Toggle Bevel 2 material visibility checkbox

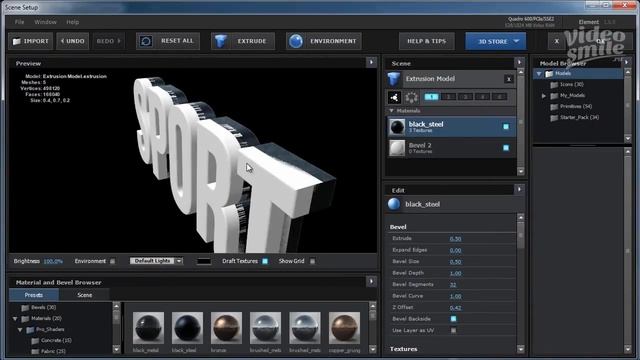pos(506,148)
